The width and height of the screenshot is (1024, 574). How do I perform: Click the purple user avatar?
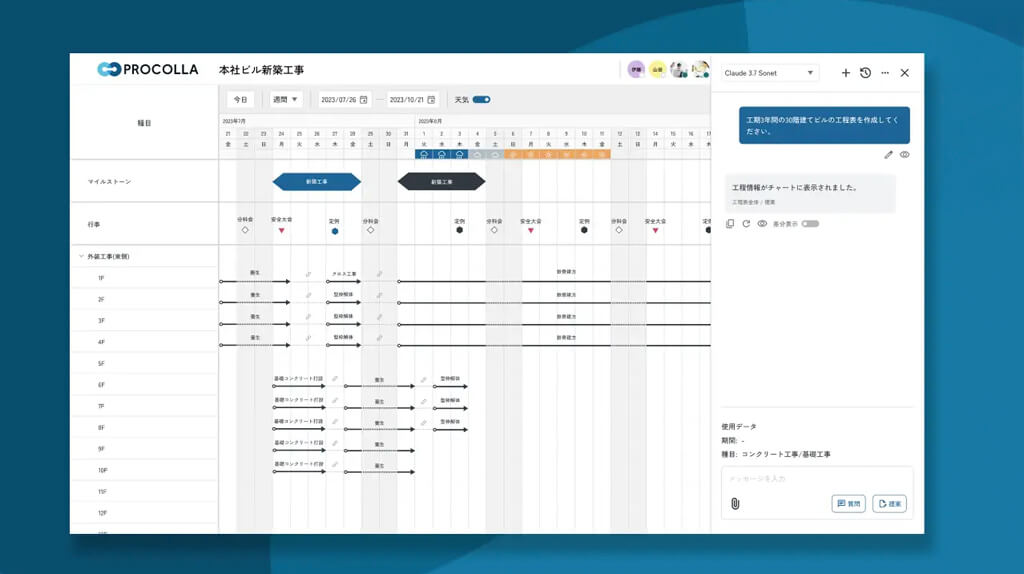click(x=636, y=69)
